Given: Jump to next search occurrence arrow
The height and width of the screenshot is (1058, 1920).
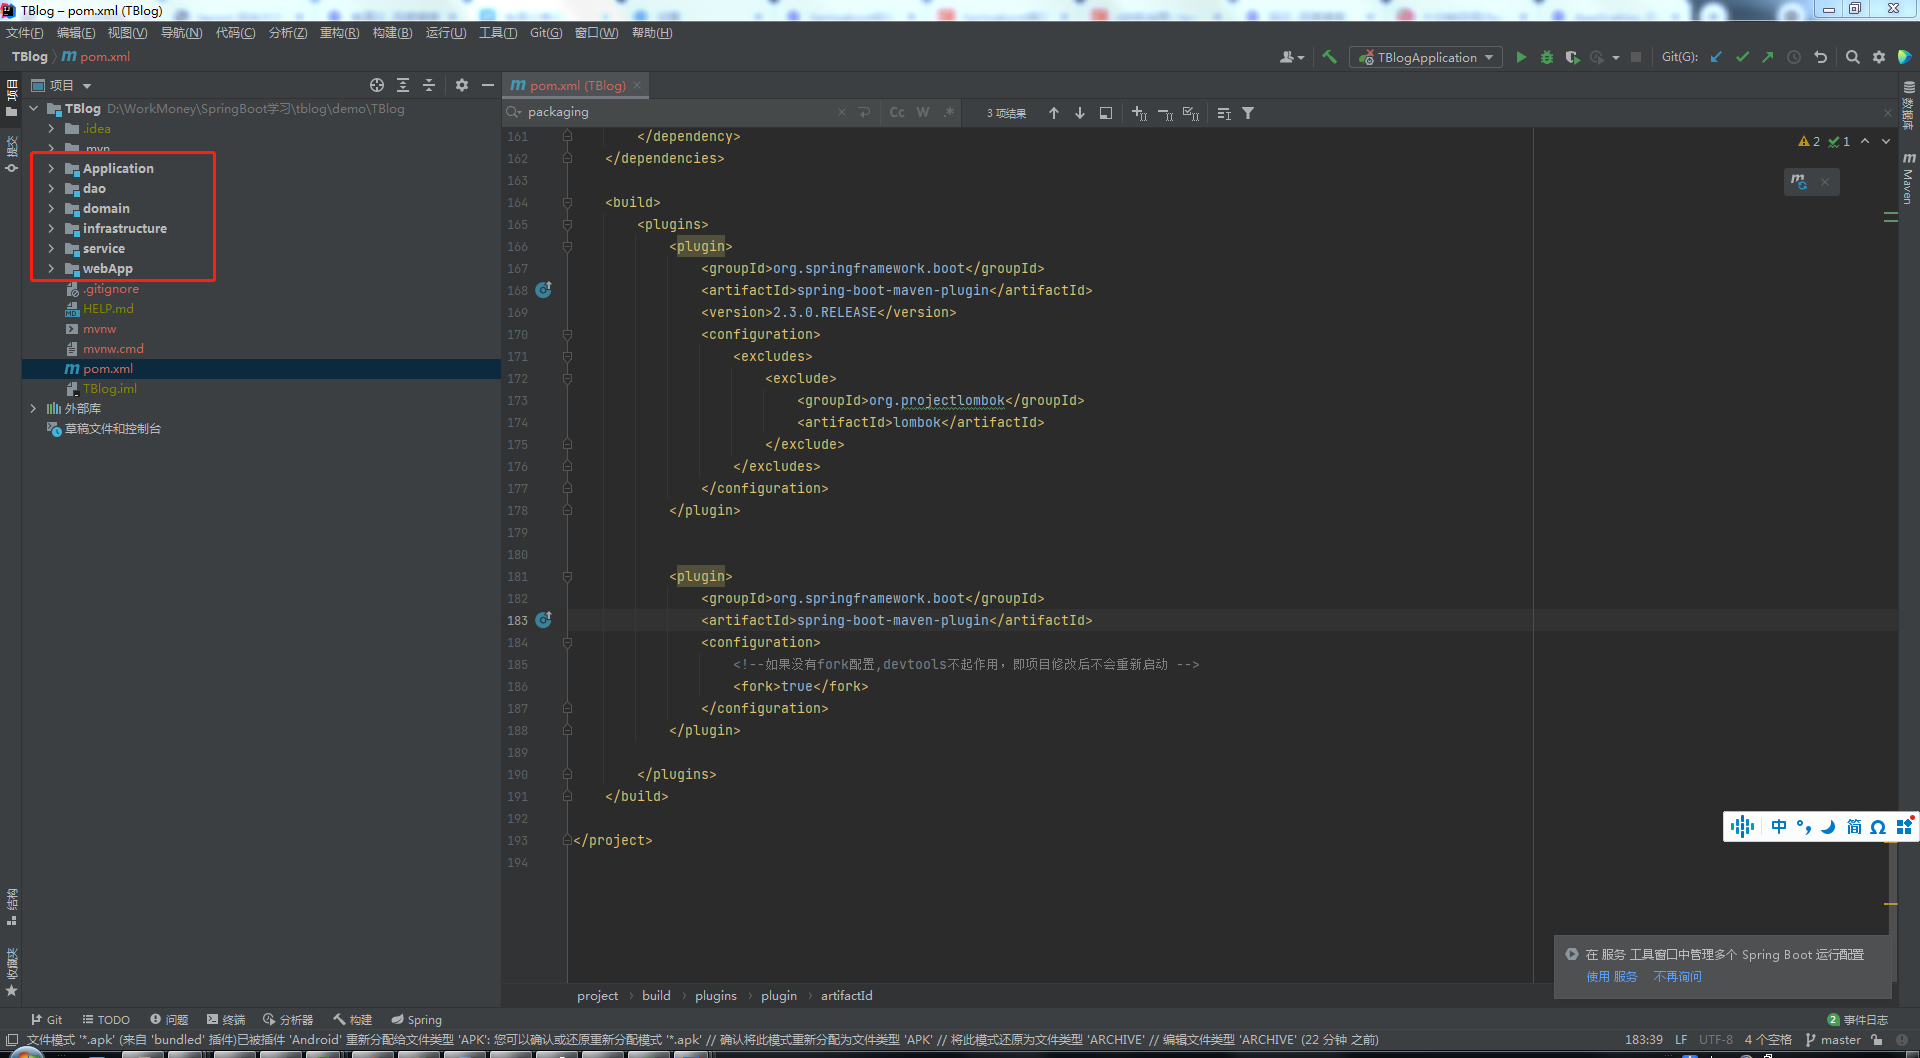Looking at the screenshot, I should 1080,113.
